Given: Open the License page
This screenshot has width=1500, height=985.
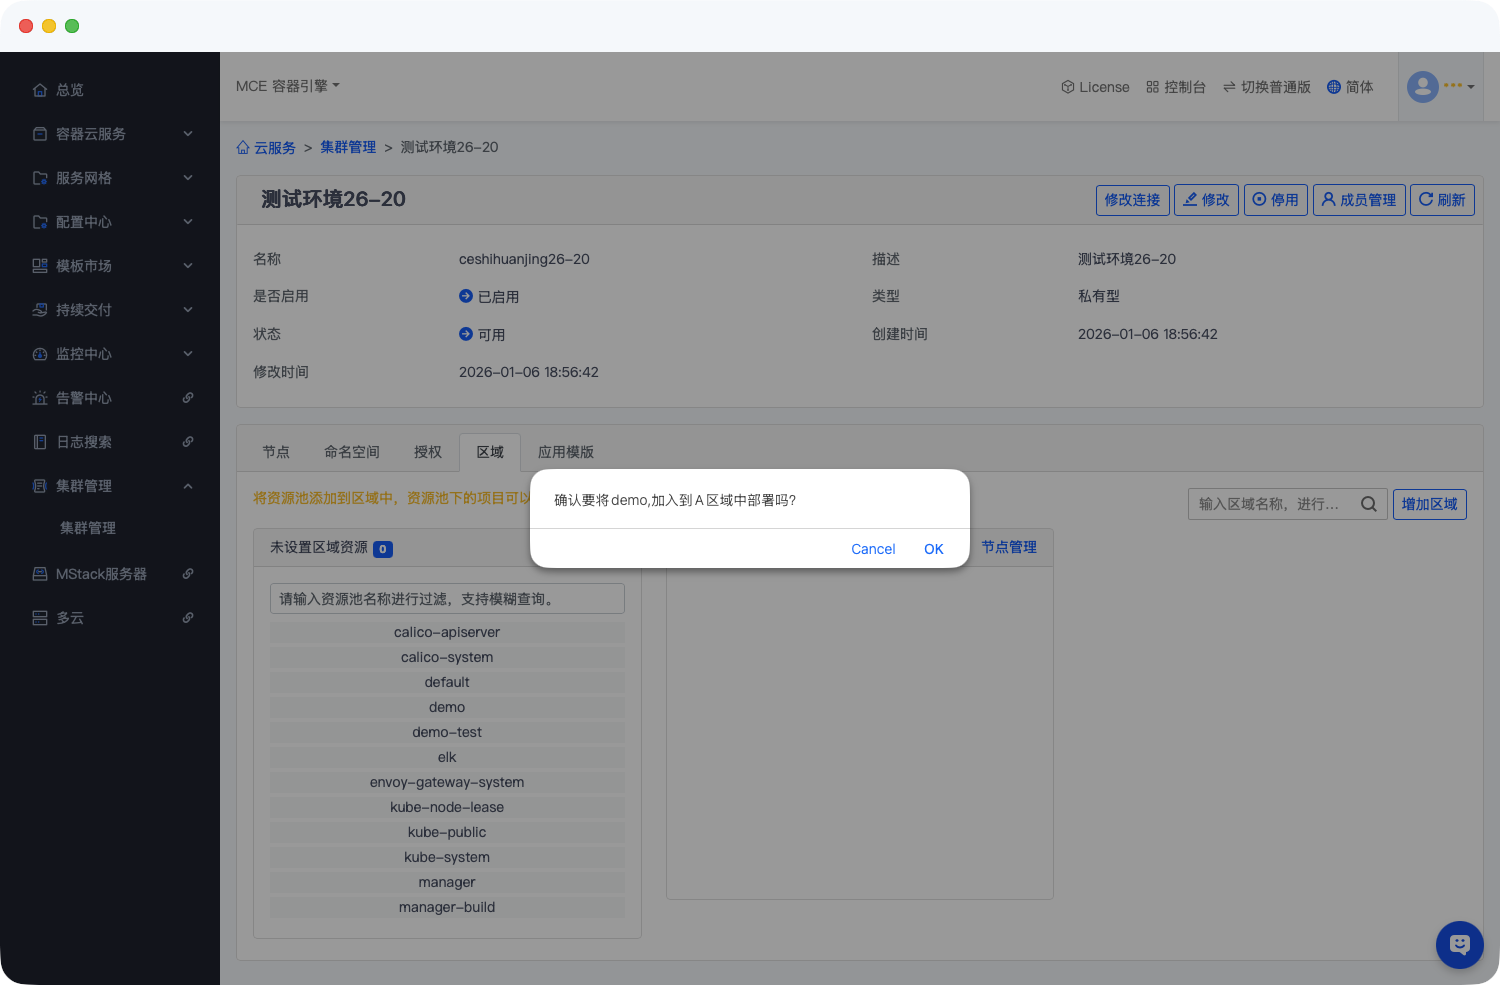Looking at the screenshot, I should click(1095, 87).
